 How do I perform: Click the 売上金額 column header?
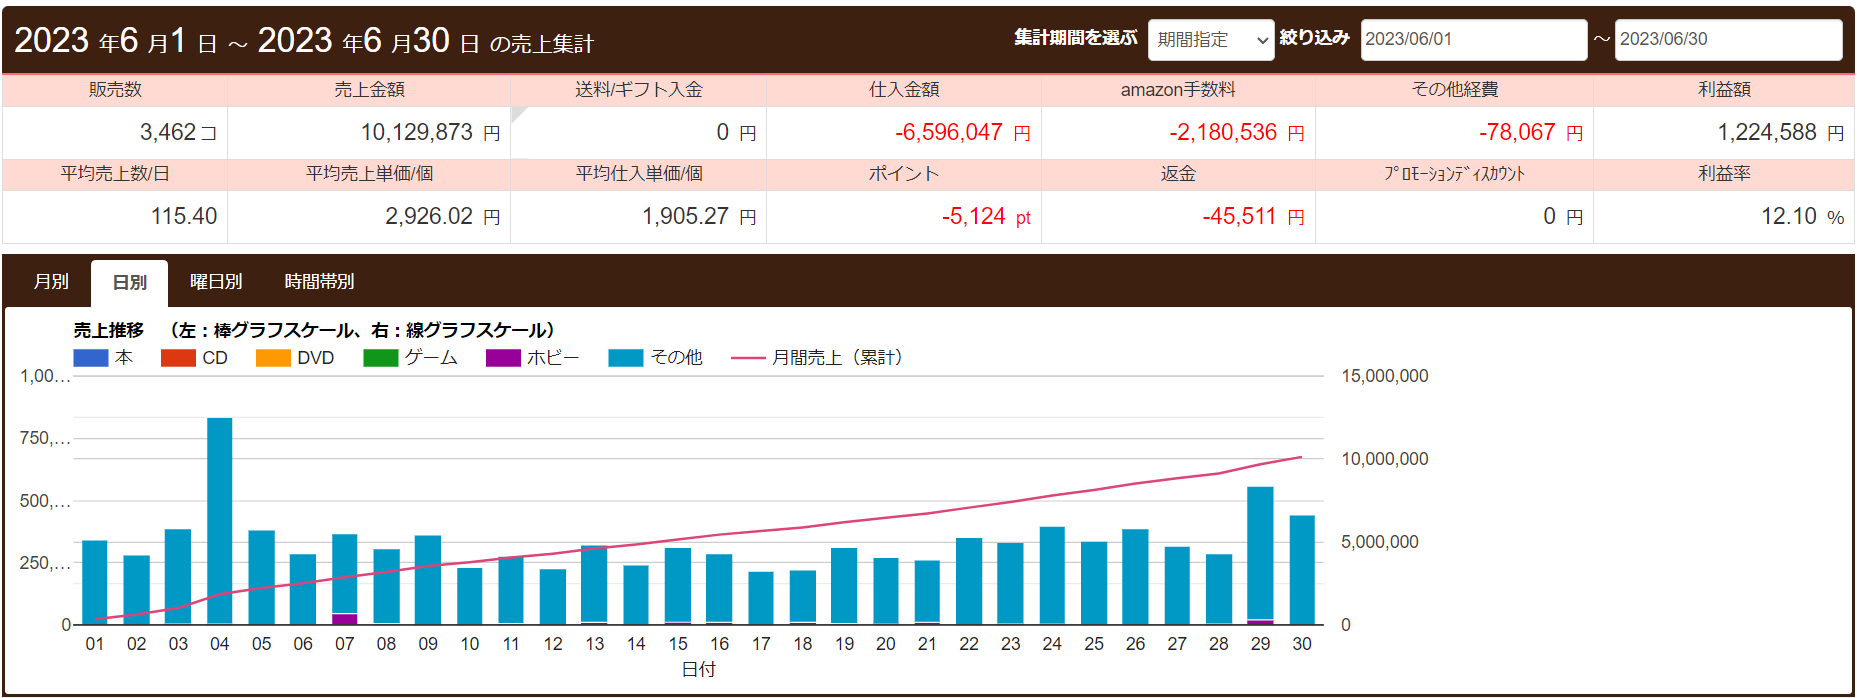click(x=369, y=90)
